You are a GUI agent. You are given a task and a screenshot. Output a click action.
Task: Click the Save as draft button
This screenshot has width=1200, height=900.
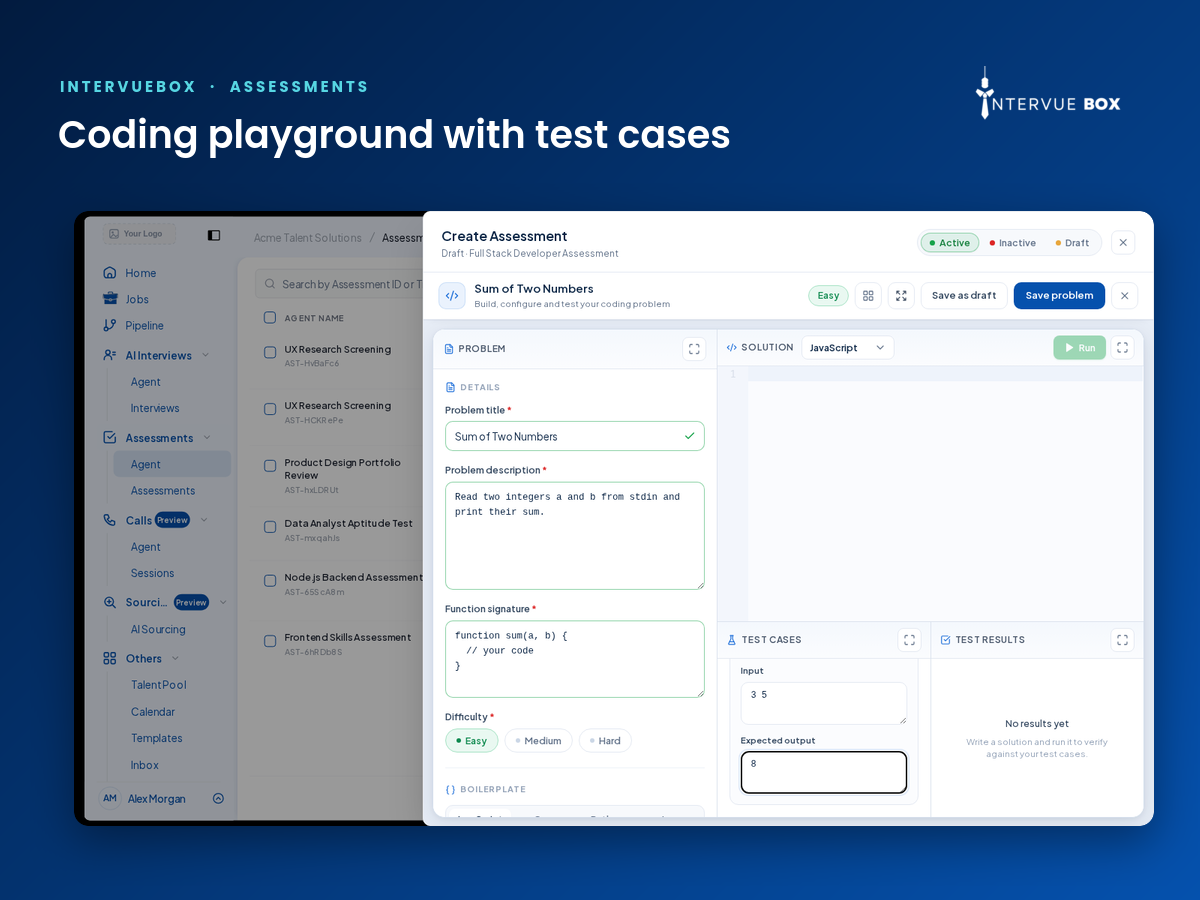tap(964, 296)
